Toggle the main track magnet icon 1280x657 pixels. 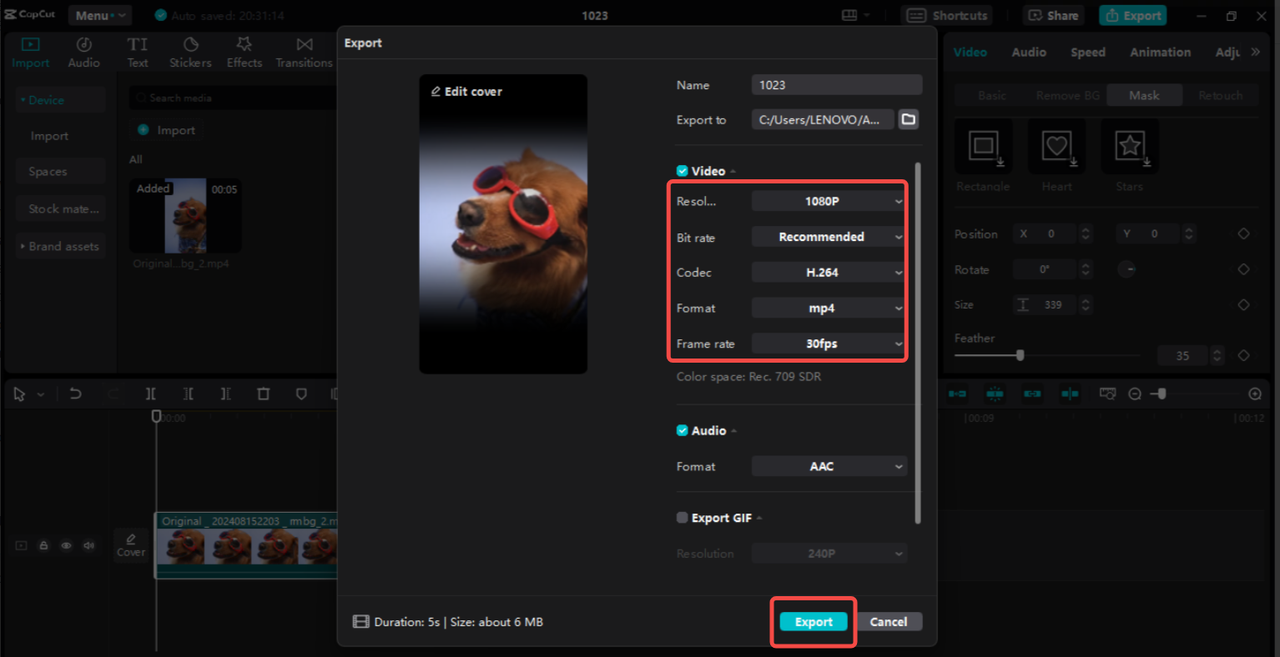pos(957,394)
